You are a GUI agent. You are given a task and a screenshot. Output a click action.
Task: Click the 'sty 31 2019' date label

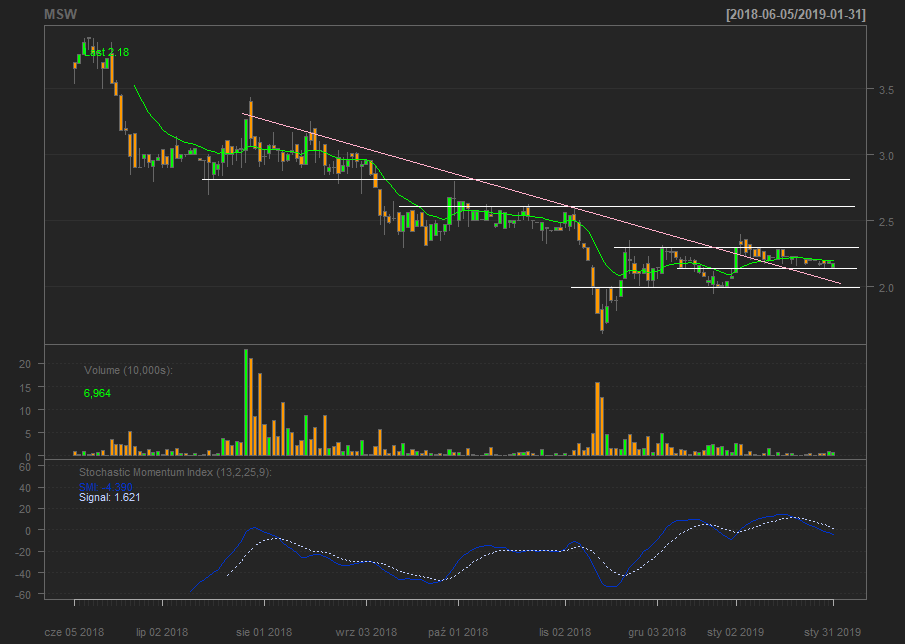pos(832,632)
